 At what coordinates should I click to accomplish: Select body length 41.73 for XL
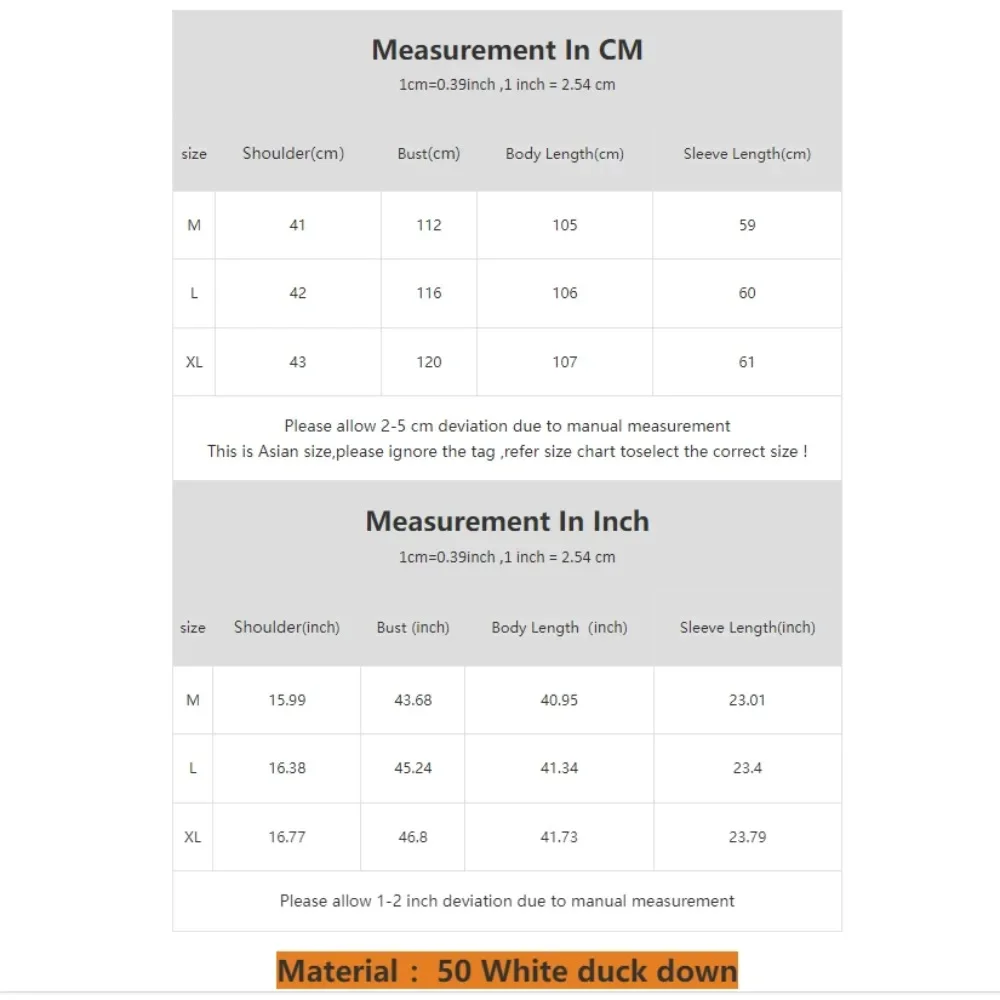click(559, 837)
